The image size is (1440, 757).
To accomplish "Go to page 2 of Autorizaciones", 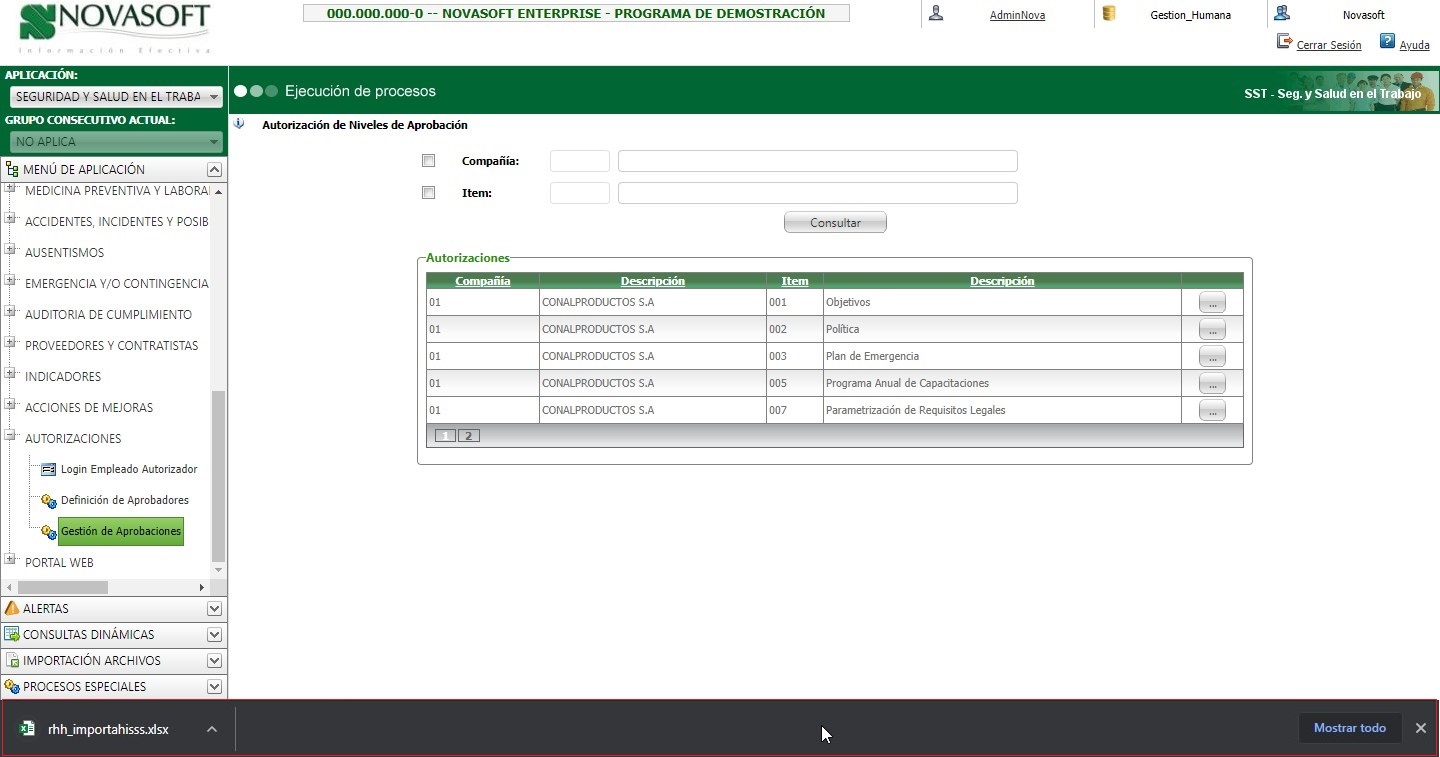I will (468, 436).
